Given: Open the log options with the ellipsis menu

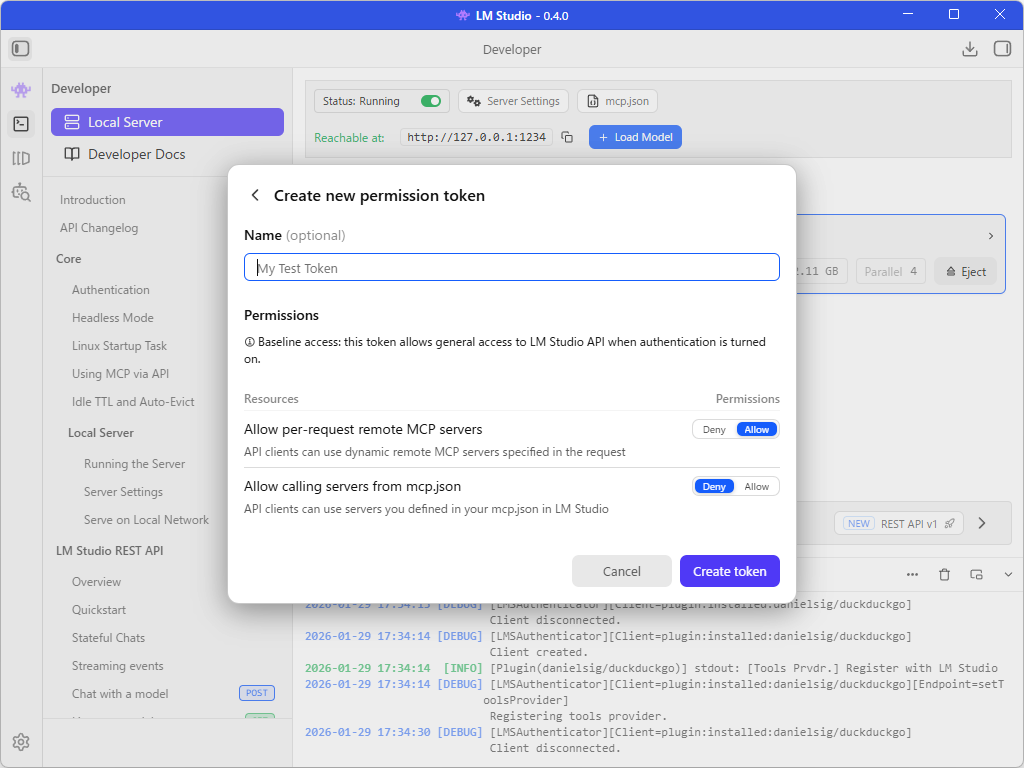Looking at the screenshot, I should [912, 575].
